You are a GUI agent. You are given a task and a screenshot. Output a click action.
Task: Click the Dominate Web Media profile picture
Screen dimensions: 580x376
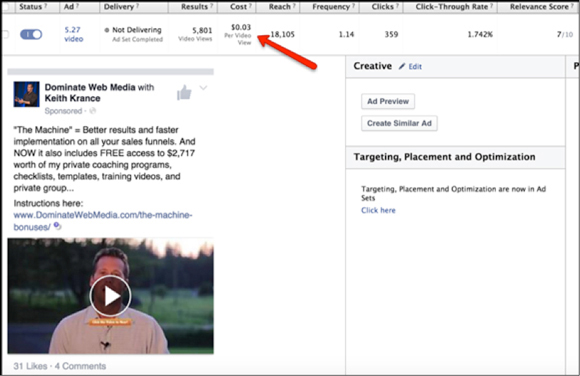27,94
